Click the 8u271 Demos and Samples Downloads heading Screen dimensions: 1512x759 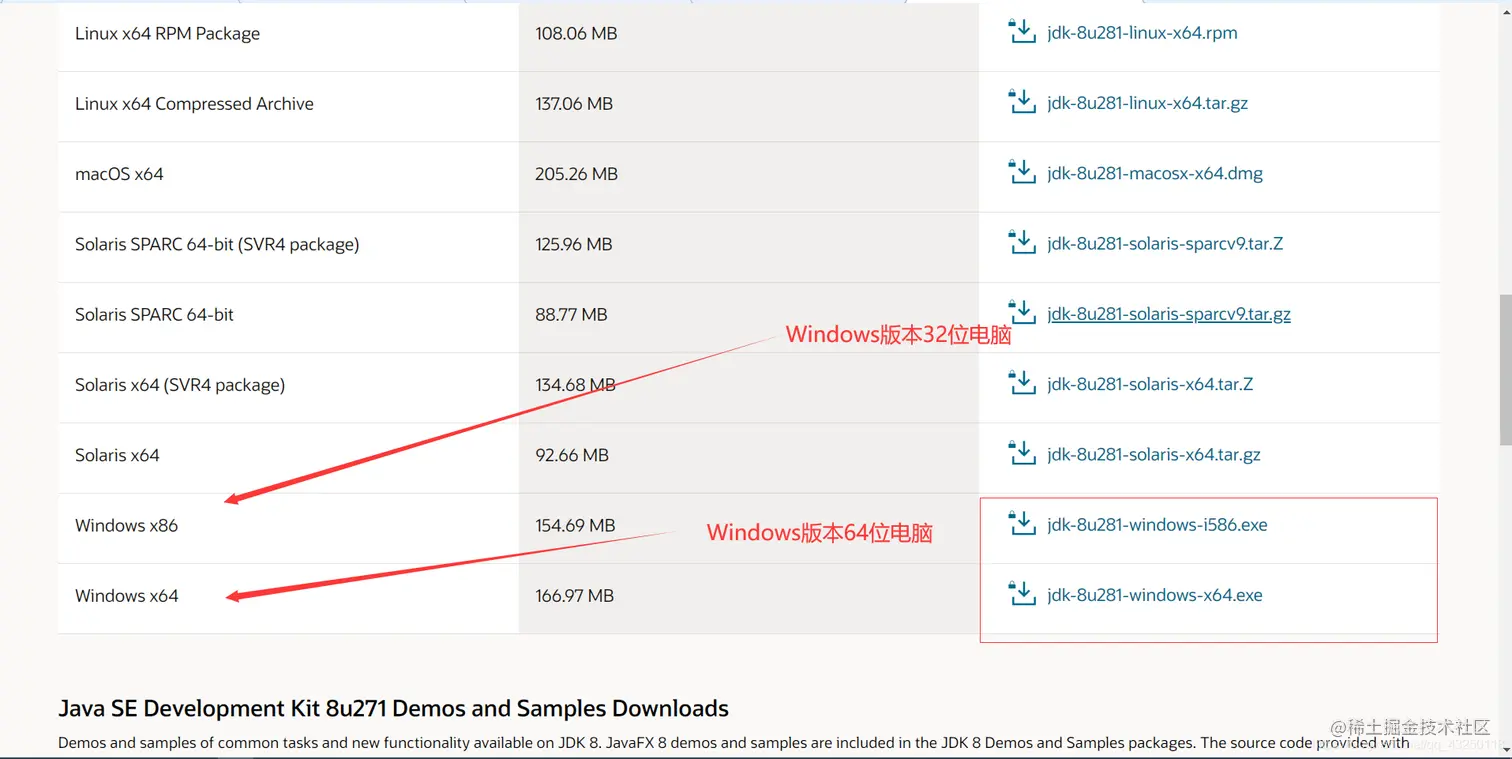393,709
